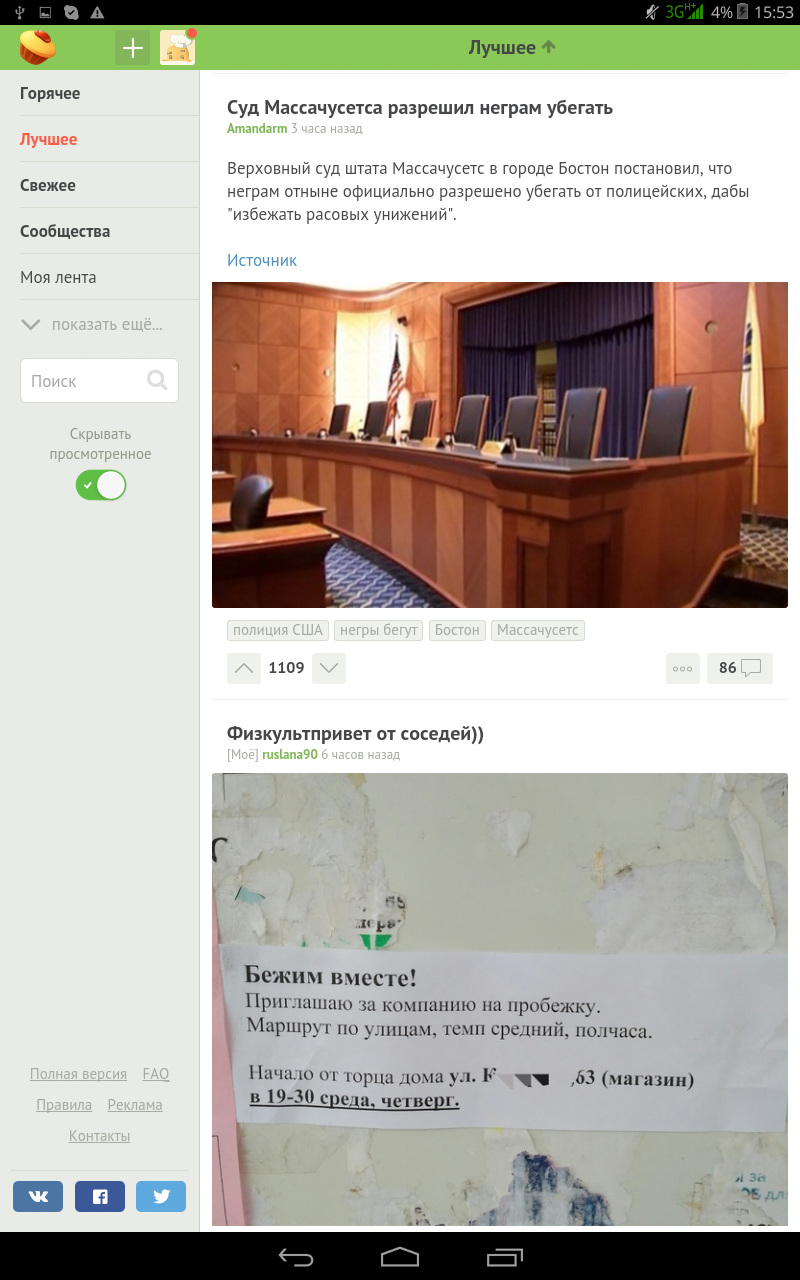The height and width of the screenshot is (1280, 800).
Task: Open the 'Сообщества' section
Action: pyautogui.click(x=65, y=231)
